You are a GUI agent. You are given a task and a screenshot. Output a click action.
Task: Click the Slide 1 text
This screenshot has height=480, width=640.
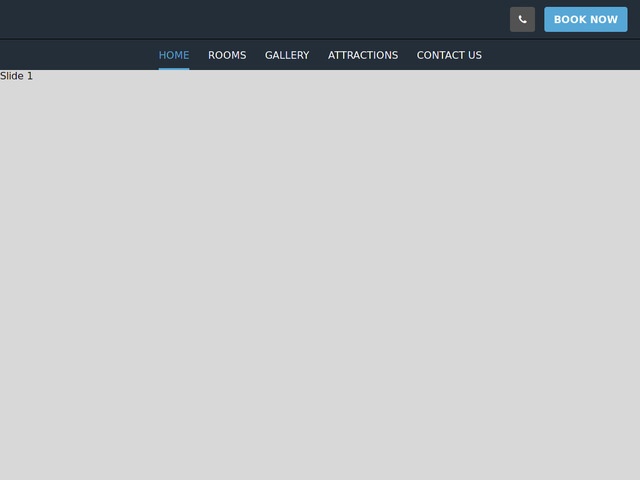click(x=16, y=76)
